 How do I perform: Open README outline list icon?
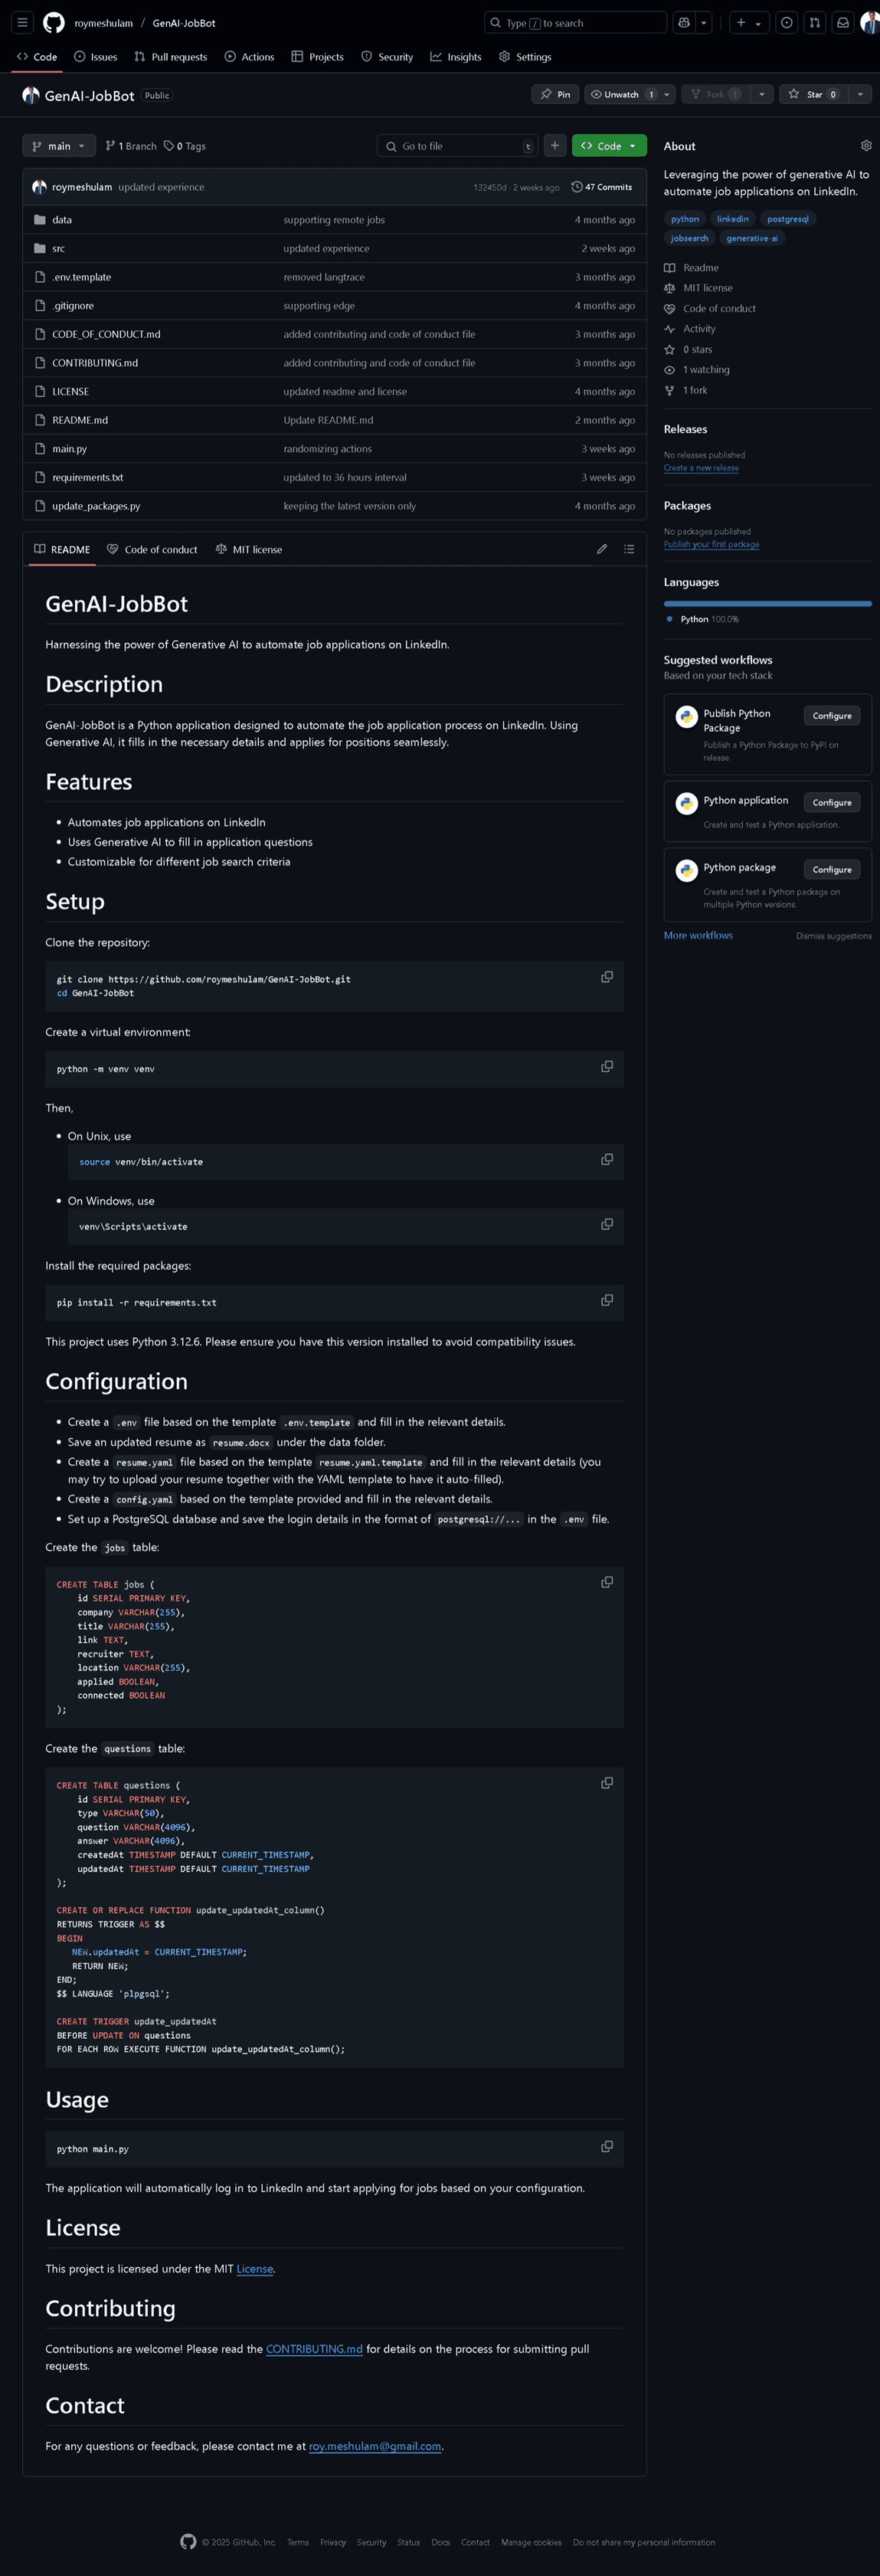629,549
